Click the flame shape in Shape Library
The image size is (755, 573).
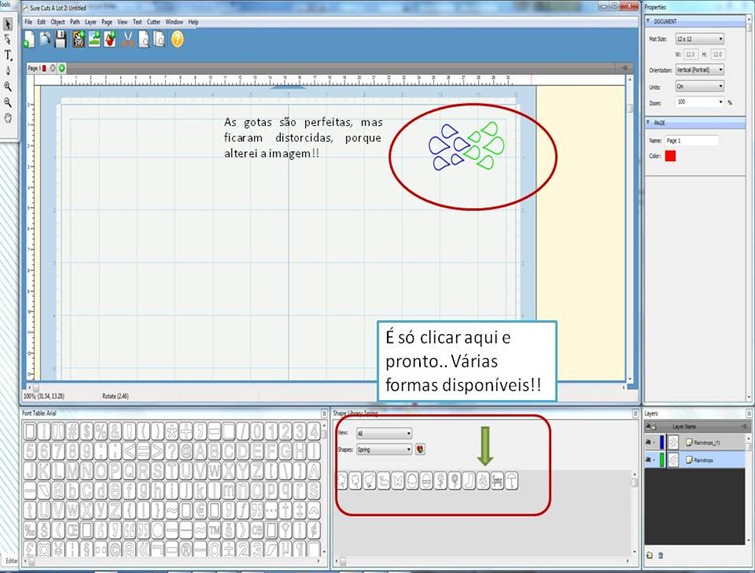click(x=483, y=481)
